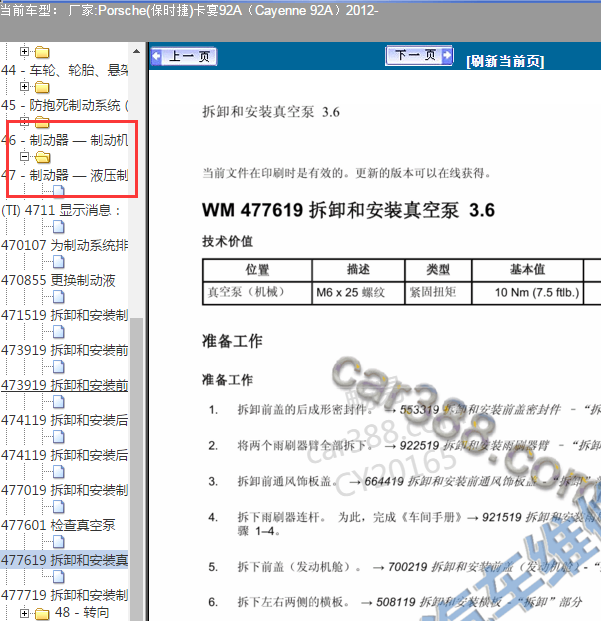The height and width of the screenshot is (621, 601).
Task: Click open folder icon above item 47
Action: [42, 157]
